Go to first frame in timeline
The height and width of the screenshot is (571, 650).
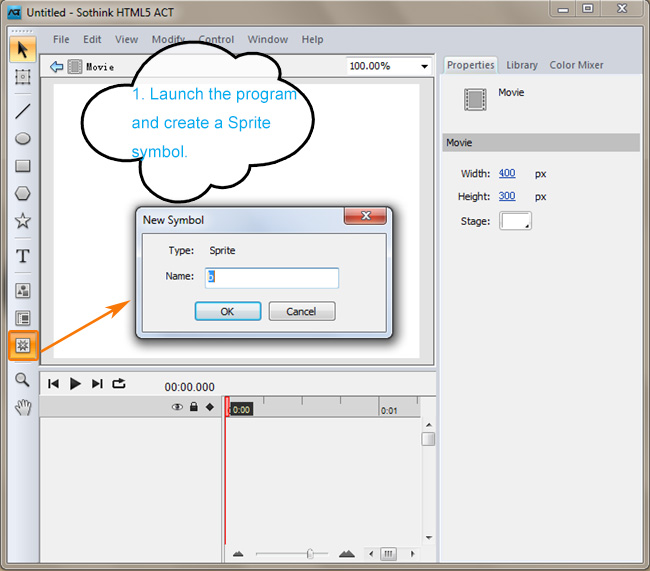click(x=53, y=384)
